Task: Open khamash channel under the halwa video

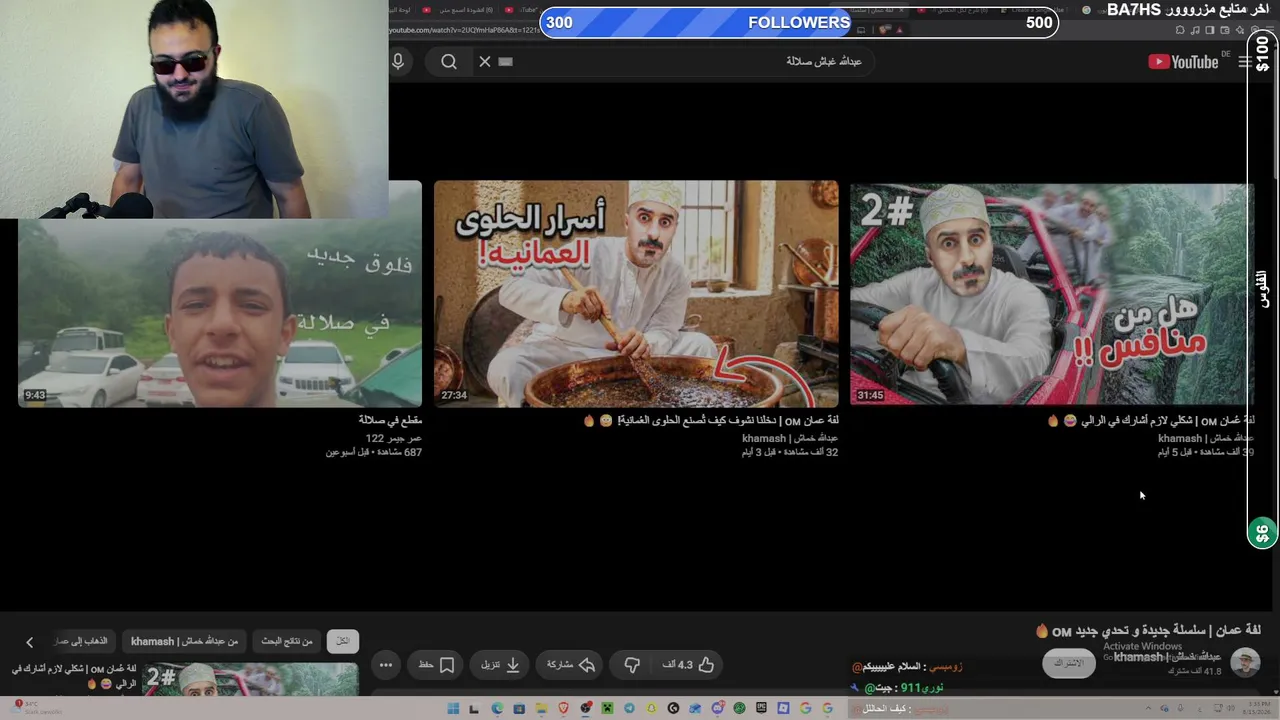Action: [x=790, y=438]
